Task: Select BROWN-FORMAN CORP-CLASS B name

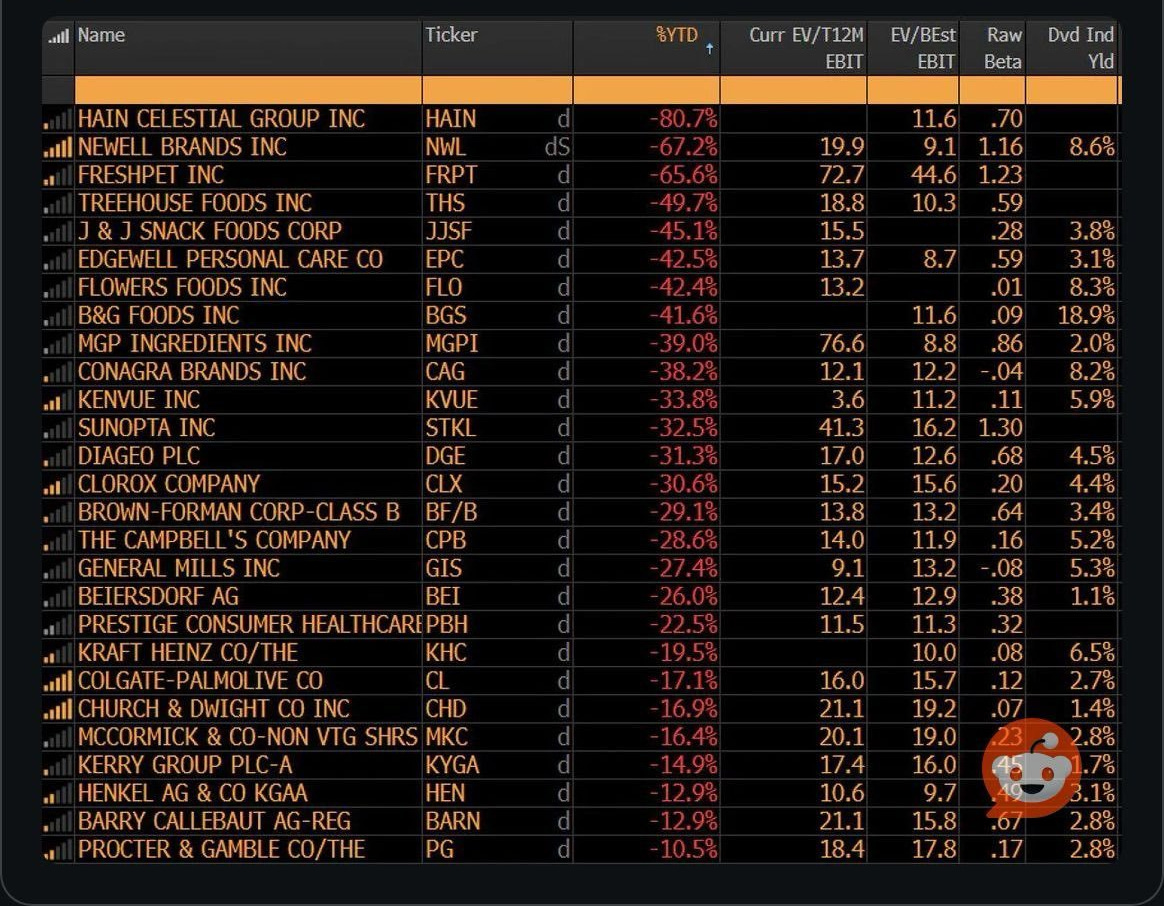Action: [x=238, y=512]
